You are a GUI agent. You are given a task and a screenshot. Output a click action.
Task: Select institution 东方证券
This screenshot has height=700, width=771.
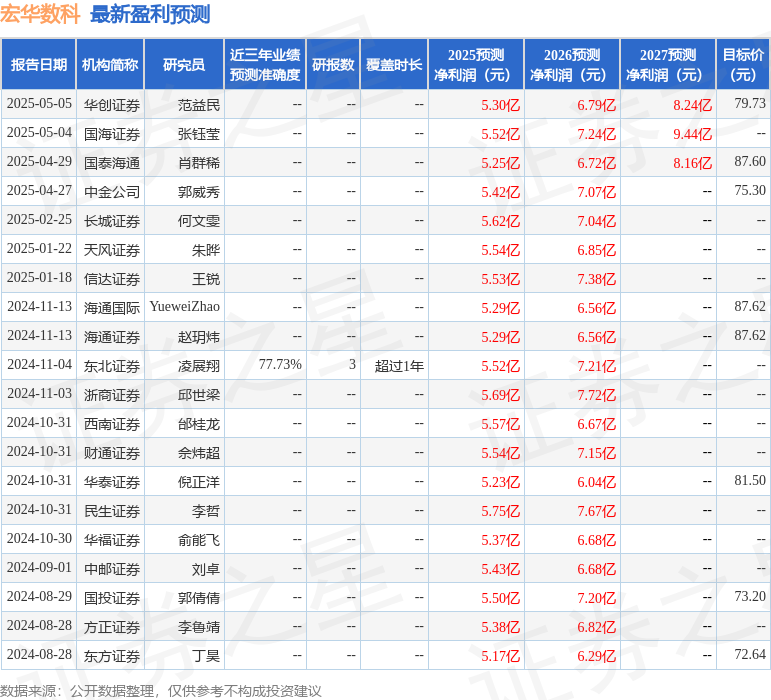click(112, 656)
